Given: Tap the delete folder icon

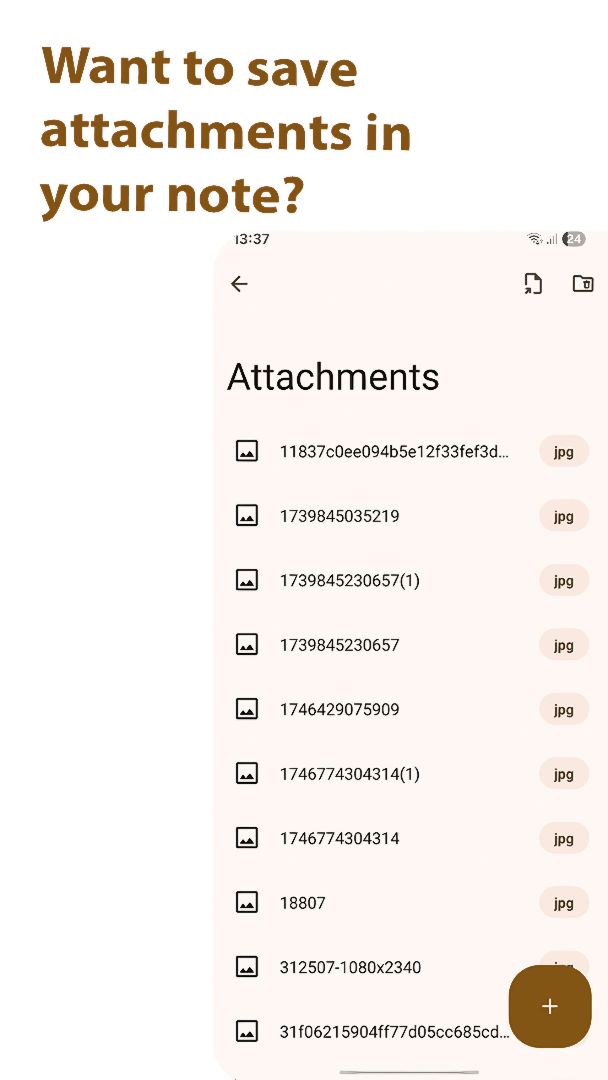Looking at the screenshot, I should click(x=583, y=283).
